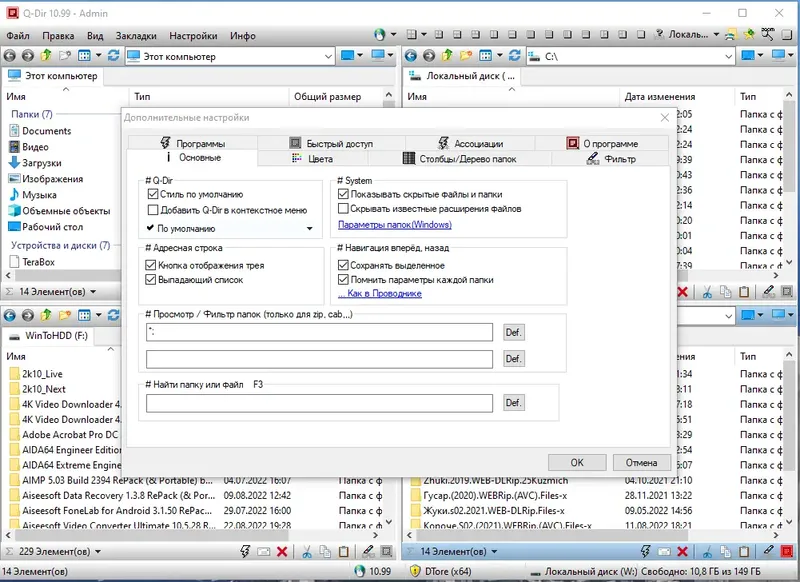Image resolution: width=800 pixels, height=582 pixels.
Task: Click the globe language icon in the menu bar
Action: point(380,35)
